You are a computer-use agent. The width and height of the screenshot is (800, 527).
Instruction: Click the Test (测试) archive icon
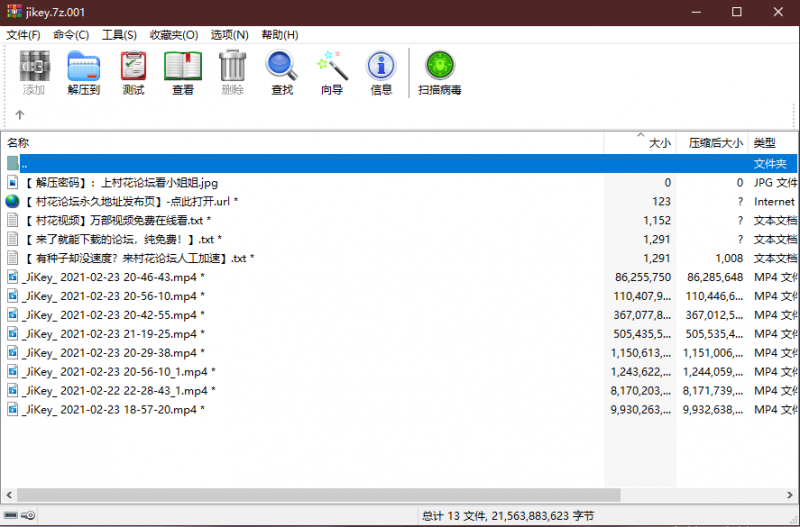point(133,73)
